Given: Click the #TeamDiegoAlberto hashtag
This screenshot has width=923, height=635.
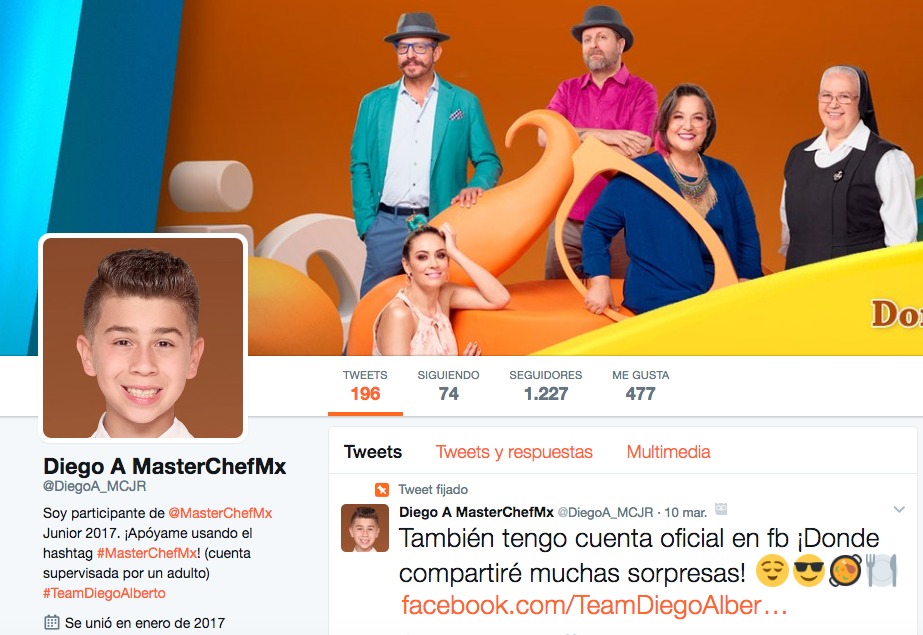Looking at the screenshot, I should coord(104,593).
